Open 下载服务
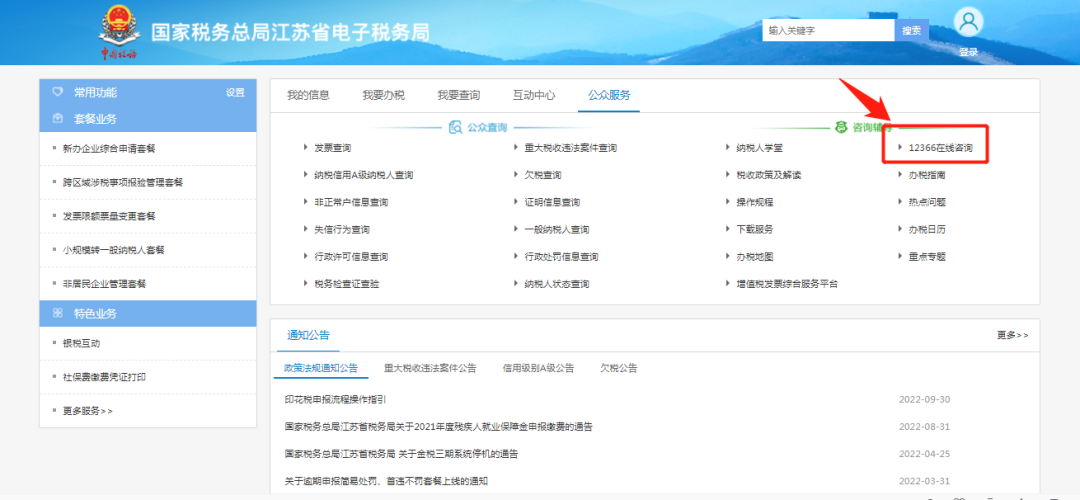 754,229
